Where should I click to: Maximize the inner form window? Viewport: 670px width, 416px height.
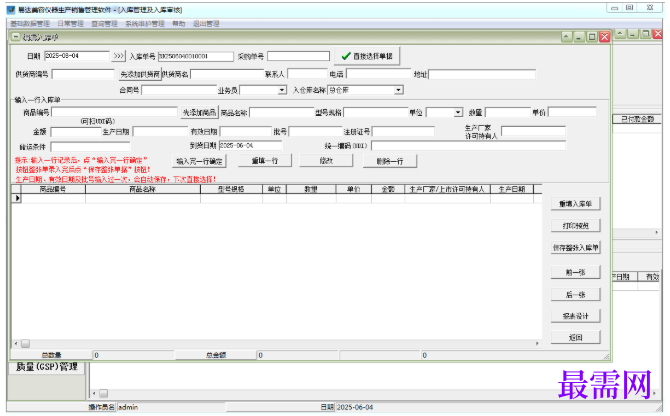click(592, 37)
